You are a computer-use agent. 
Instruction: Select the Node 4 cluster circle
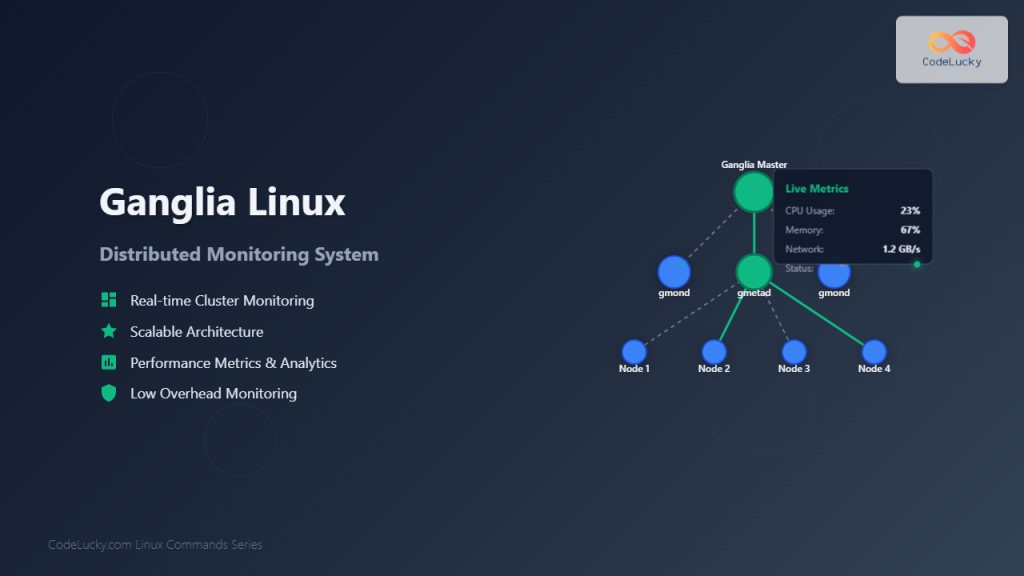[873, 351]
